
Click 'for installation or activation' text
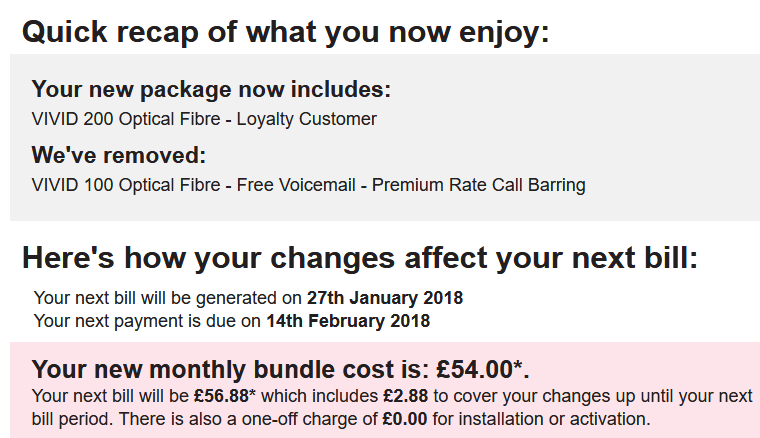point(541,419)
